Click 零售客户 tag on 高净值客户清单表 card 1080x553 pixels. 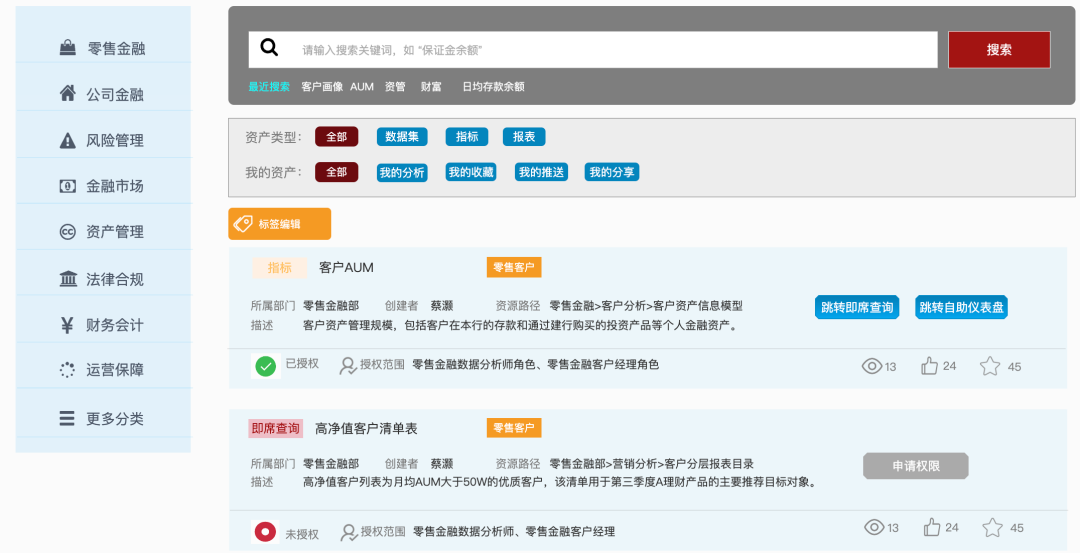point(514,428)
